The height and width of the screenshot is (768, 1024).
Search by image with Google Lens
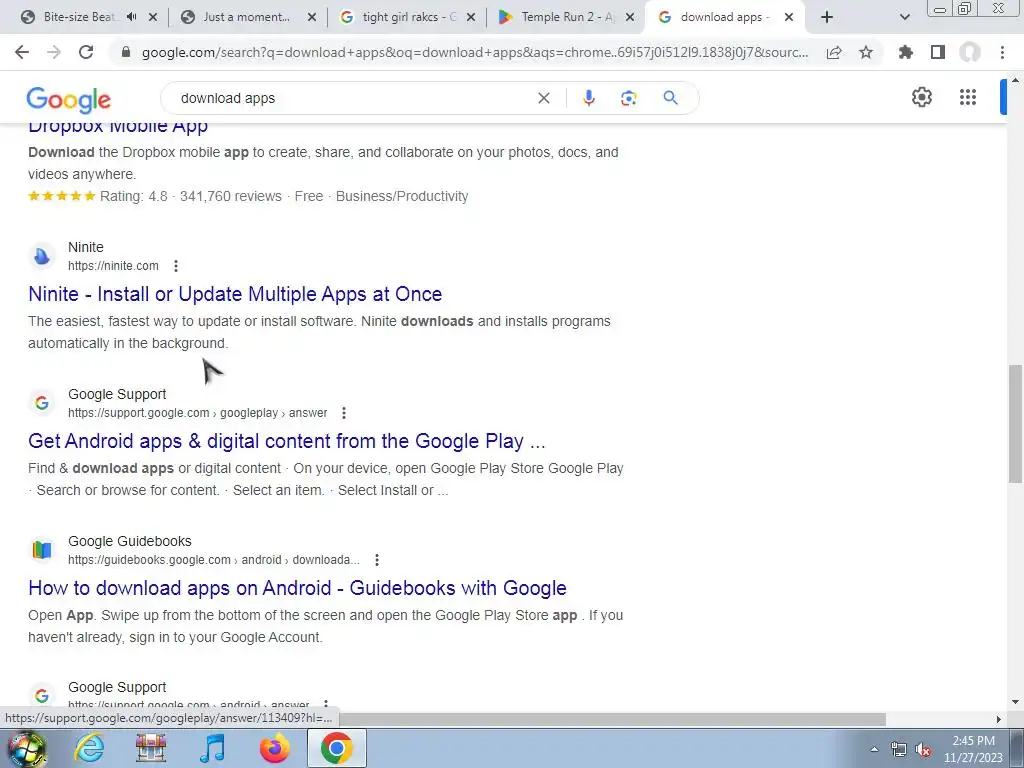coord(628,98)
